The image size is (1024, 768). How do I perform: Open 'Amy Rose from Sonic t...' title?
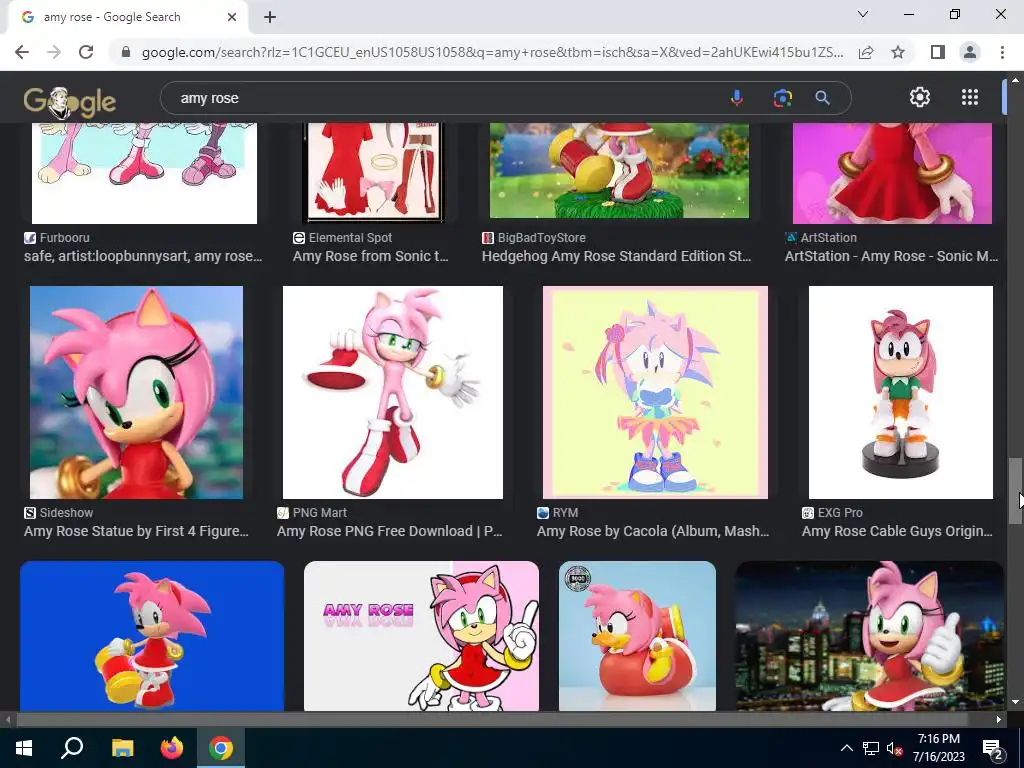click(x=371, y=256)
